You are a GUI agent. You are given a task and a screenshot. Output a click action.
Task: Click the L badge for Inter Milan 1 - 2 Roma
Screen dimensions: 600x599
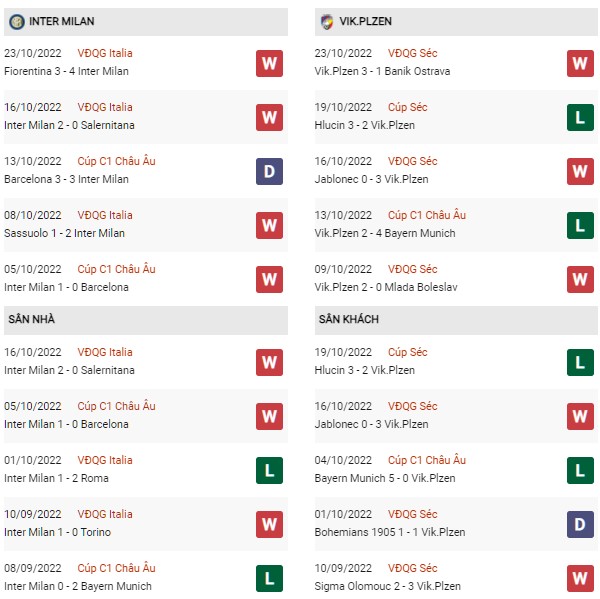[269, 470]
